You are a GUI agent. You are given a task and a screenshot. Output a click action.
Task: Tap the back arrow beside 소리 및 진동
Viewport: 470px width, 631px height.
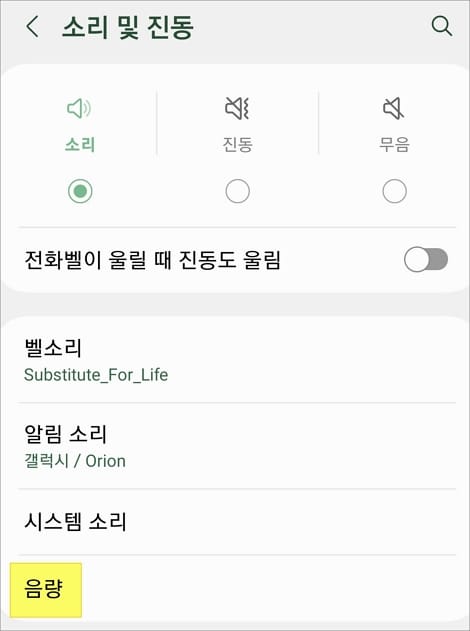tap(33, 27)
